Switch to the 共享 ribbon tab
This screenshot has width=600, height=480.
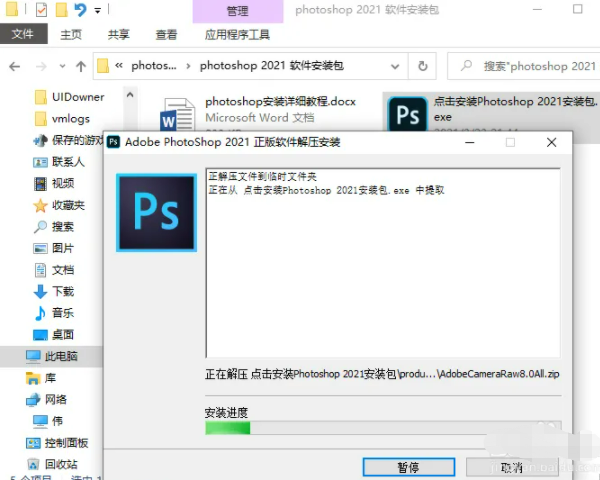coord(118,35)
